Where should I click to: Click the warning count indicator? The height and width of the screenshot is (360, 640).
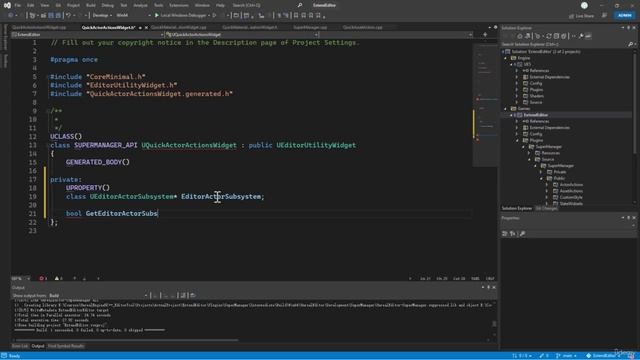coord(58,278)
